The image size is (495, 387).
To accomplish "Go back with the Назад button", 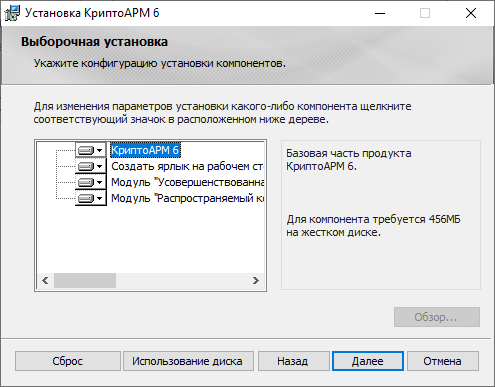I will click(293, 361).
